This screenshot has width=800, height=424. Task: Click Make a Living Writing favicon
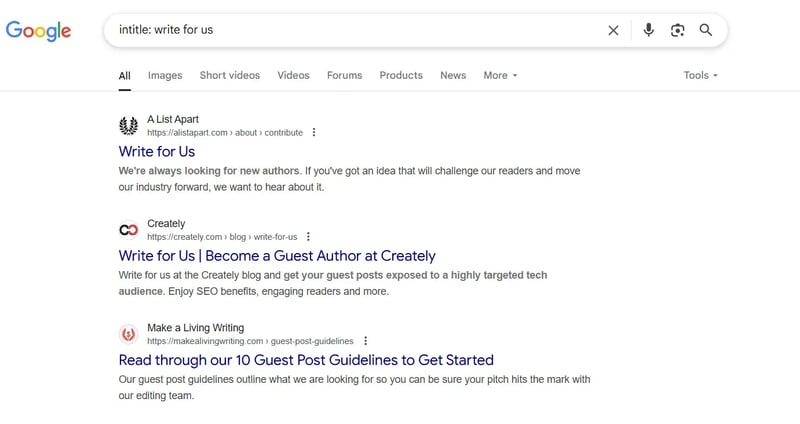129,334
